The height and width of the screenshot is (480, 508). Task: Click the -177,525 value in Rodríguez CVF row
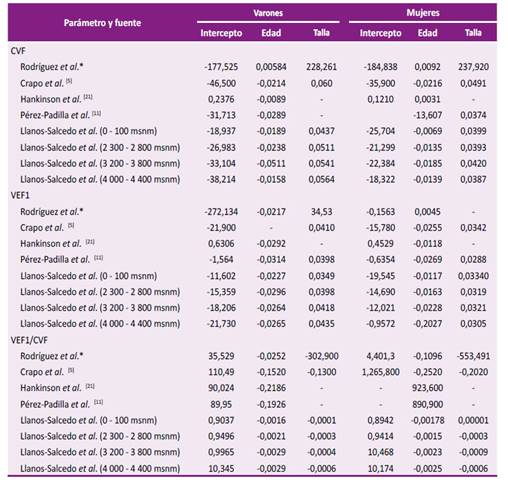221,67
